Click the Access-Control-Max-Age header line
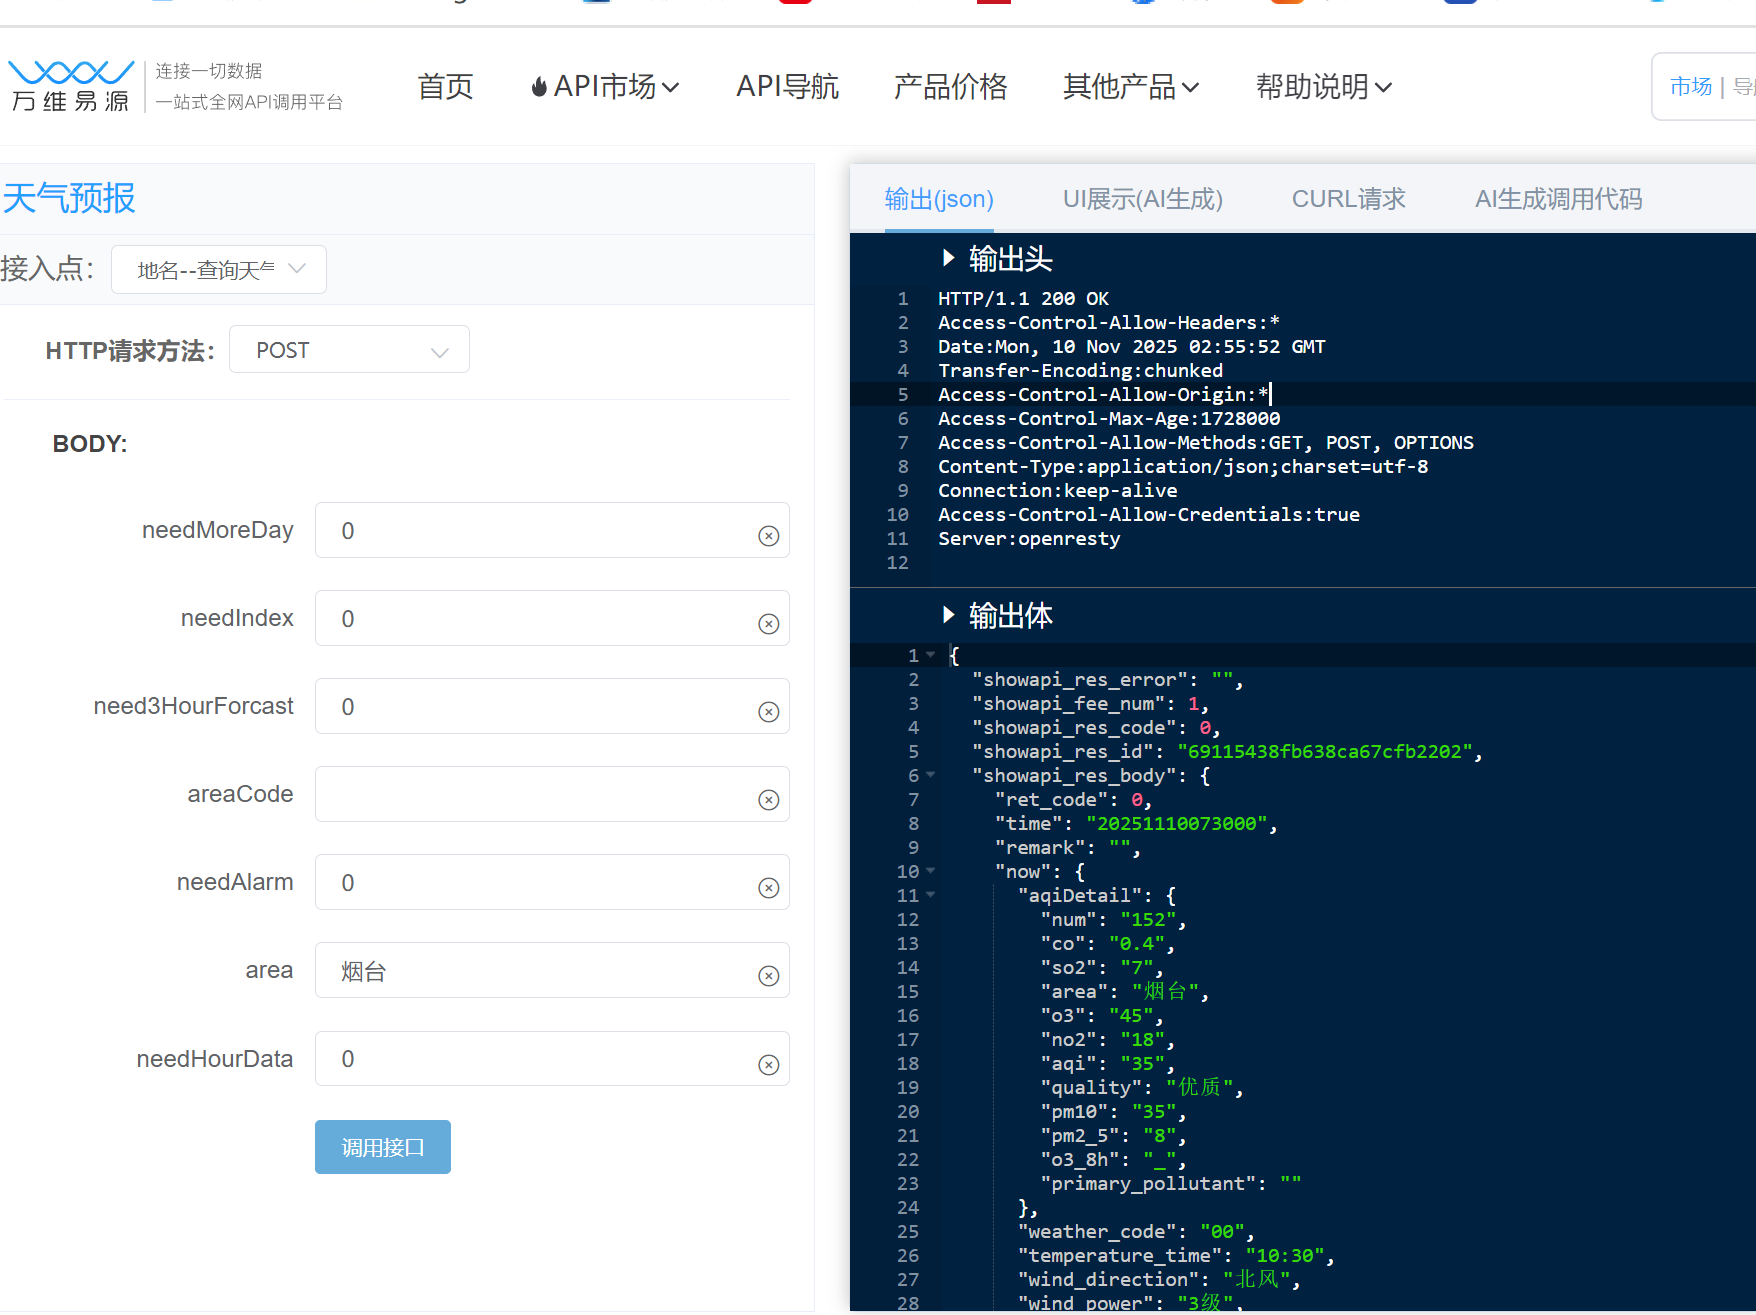Image resolution: width=1756 pixels, height=1315 pixels. (1109, 418)
